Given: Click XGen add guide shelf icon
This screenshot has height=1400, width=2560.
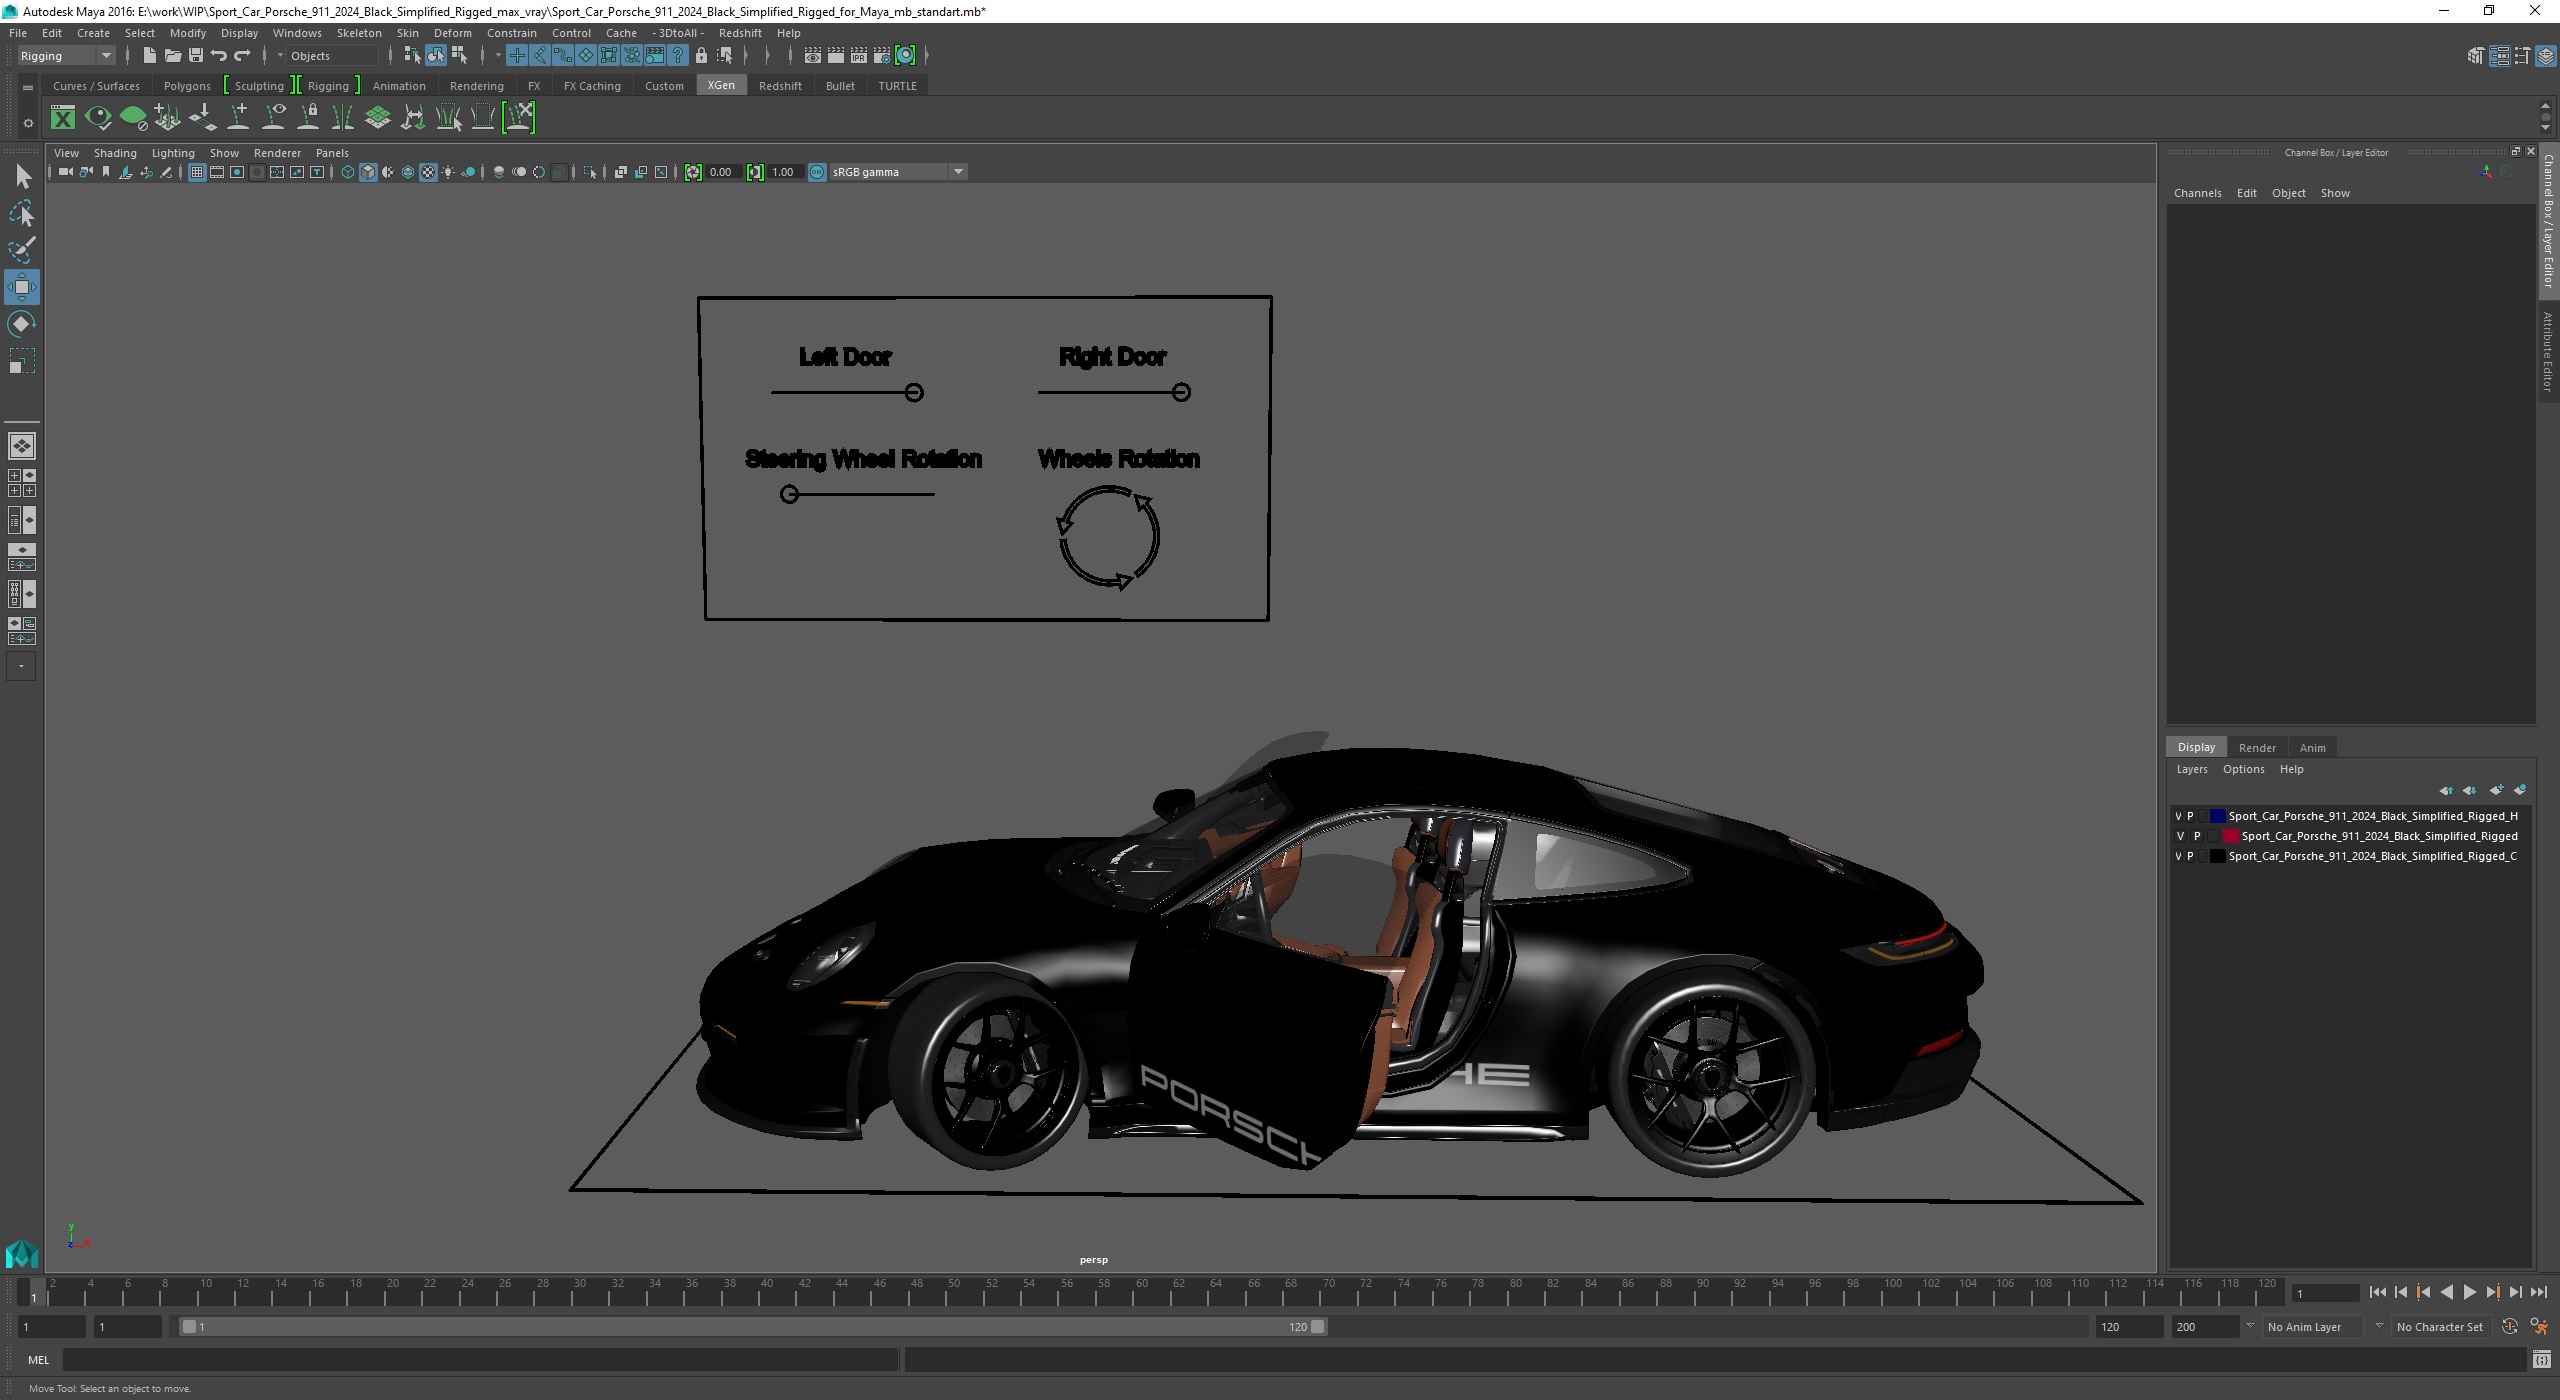Looking at the screenshot, I should [238, 118].
